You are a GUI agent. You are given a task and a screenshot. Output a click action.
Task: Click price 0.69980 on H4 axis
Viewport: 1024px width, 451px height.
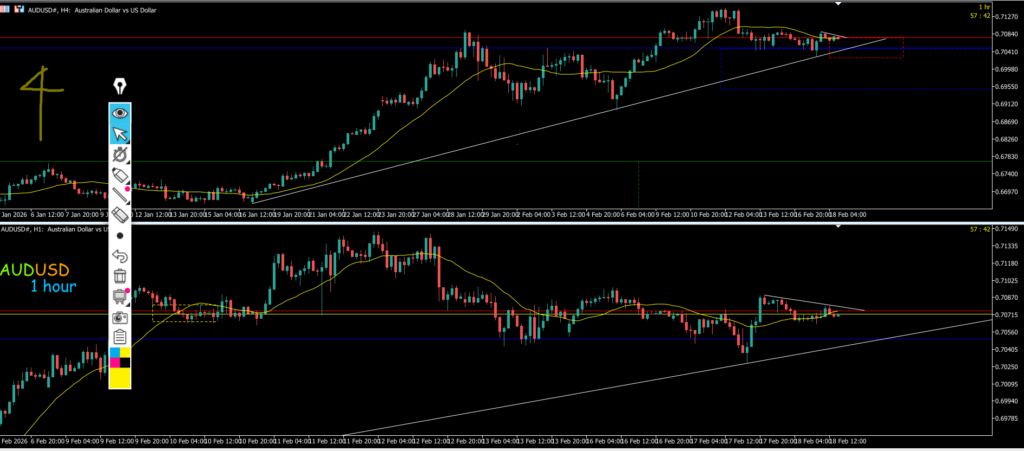click(x=1005, y=69)
